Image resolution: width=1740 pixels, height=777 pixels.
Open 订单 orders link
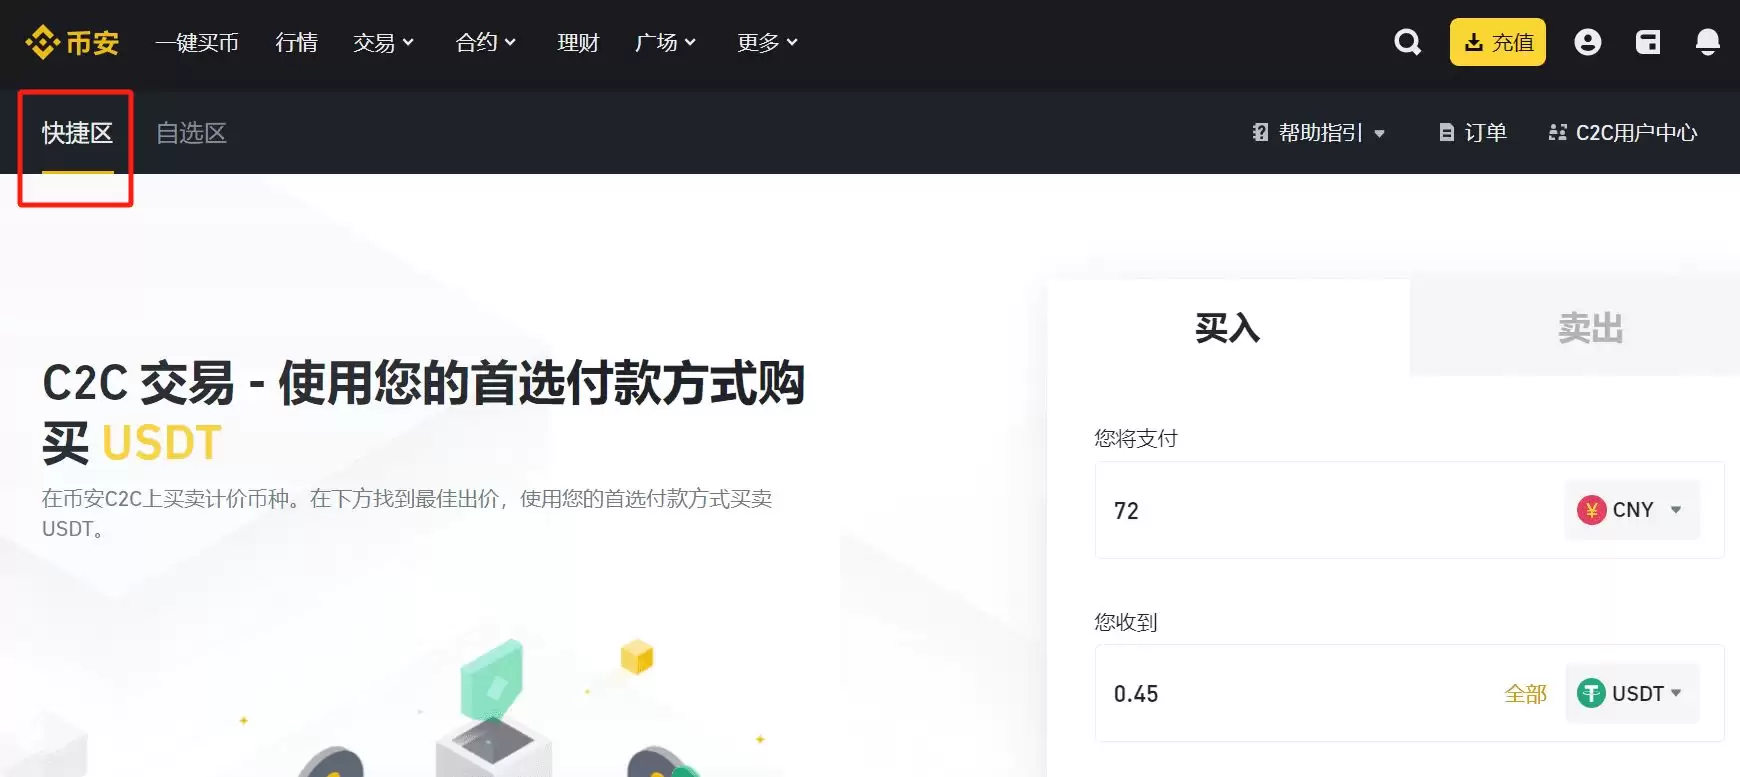[1473, 133]
